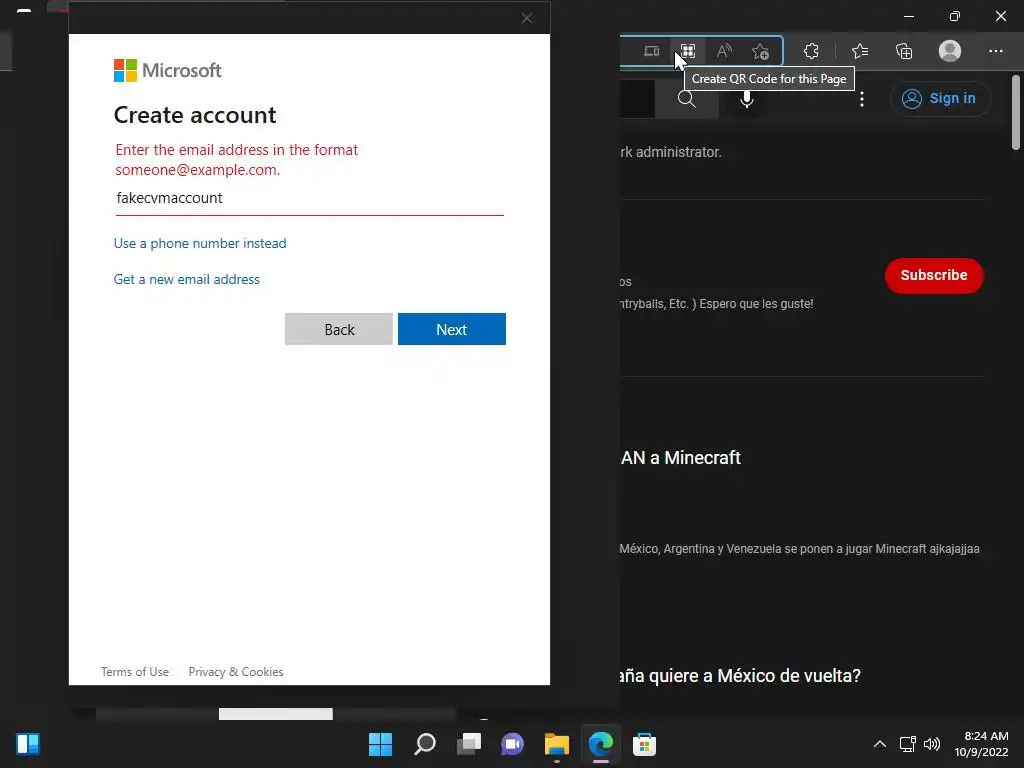Open Edge Settings and more menu
Image resolution: width=1024 pixels, height=768 pixels.
(x=995, y=51)
